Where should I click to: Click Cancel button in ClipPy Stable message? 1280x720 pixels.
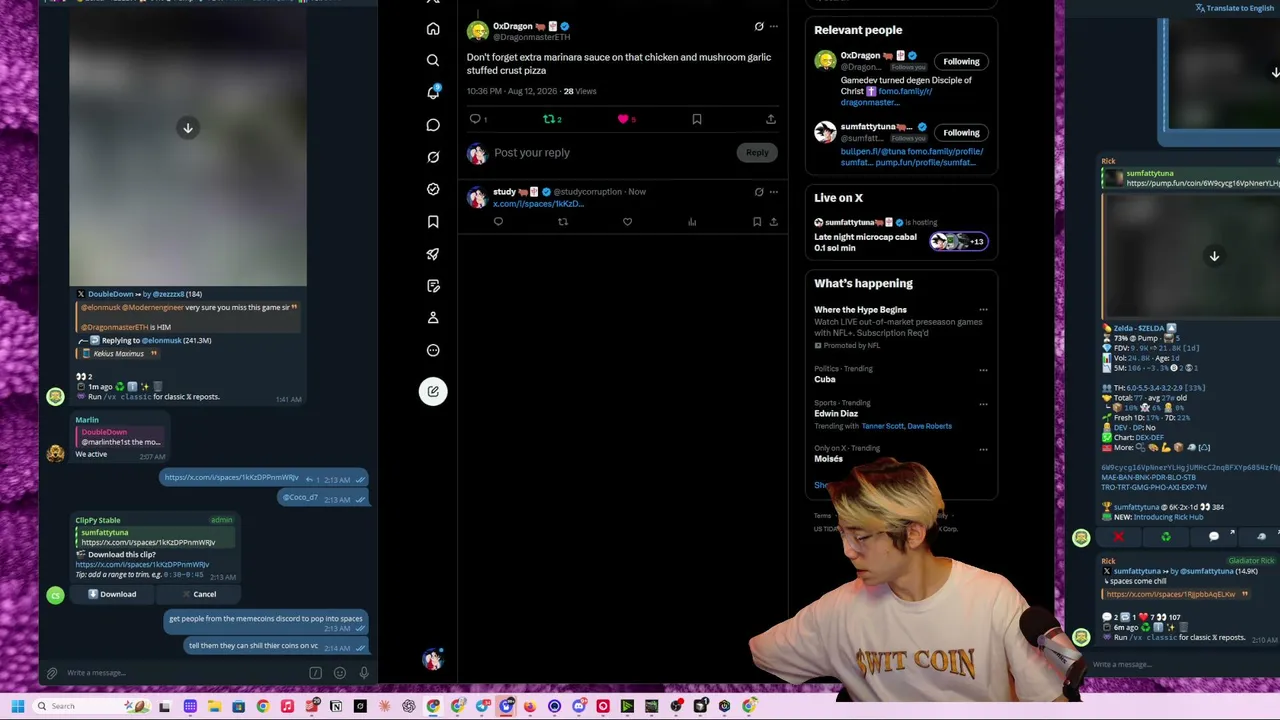pyautogui.click(x=198, y=594)
